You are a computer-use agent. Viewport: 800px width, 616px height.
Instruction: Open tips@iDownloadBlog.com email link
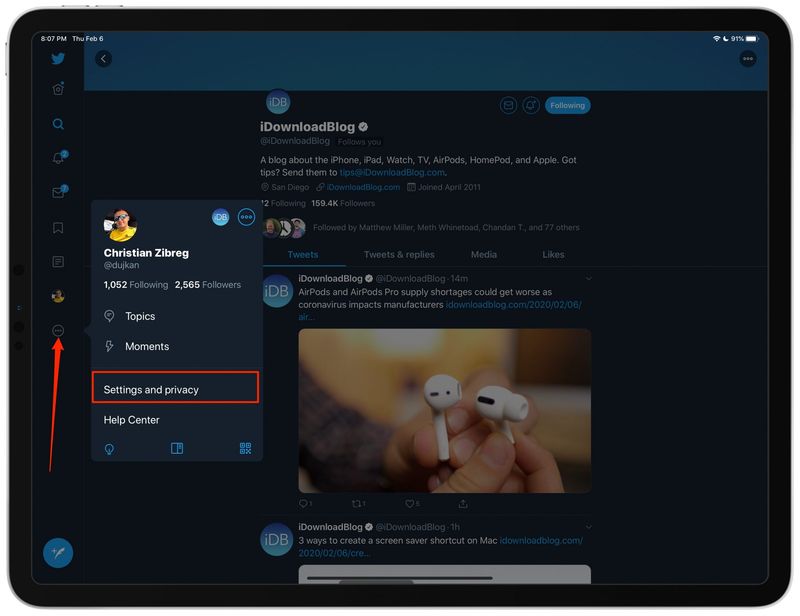pos(392,173)
